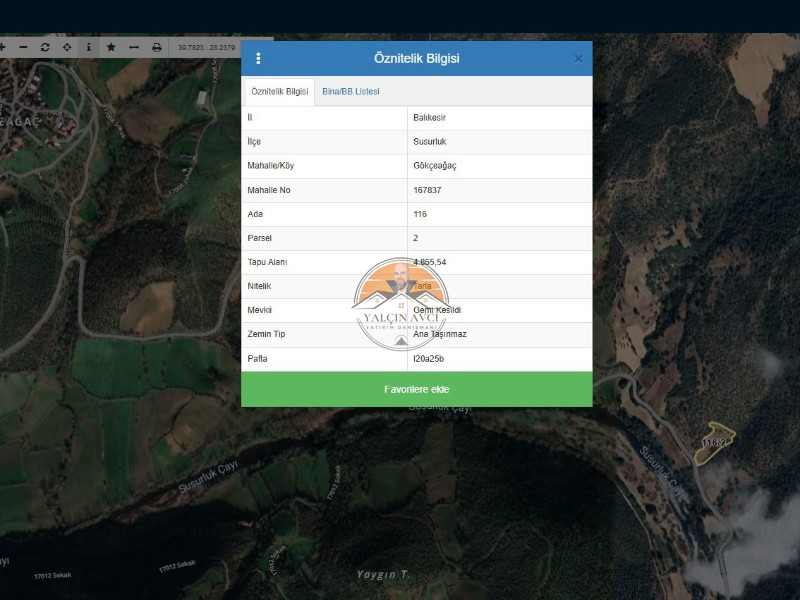The width and height of the screenshot is (800, 600).
Task: Select the Öznitelik Bilgisi tab
Action: pyautogui.click(x=280, y=91)
